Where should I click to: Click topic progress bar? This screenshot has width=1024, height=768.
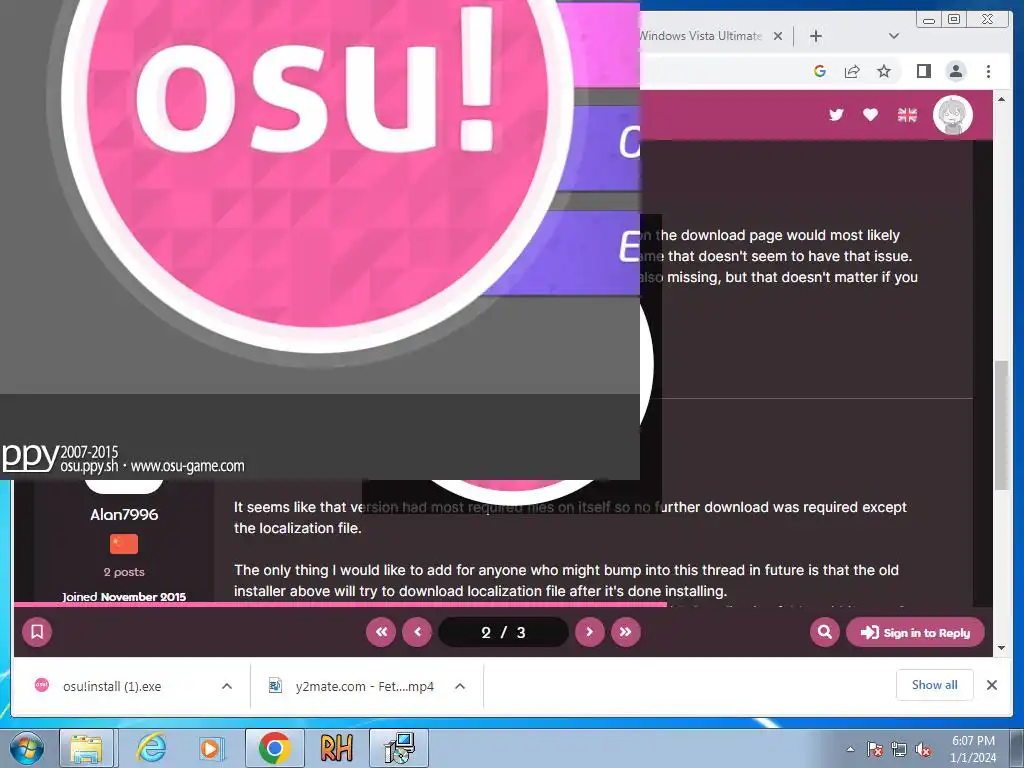503,604
